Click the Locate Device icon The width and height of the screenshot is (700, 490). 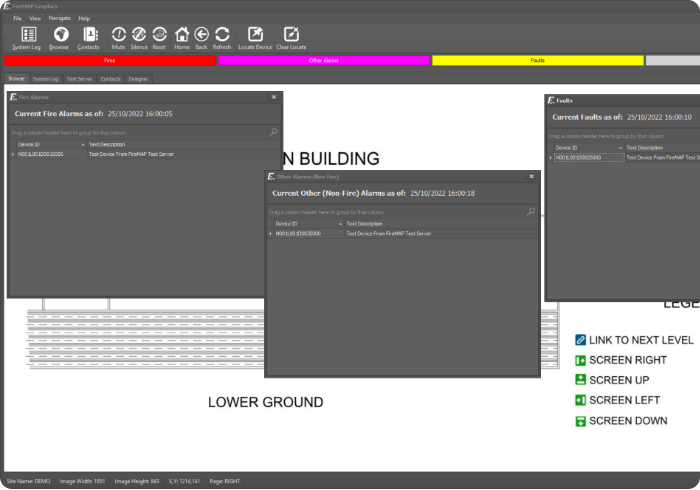(256, 36)
